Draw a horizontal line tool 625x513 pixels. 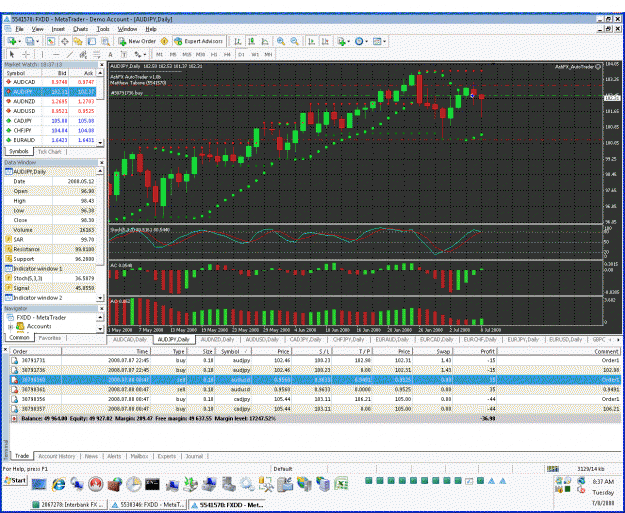56,54
